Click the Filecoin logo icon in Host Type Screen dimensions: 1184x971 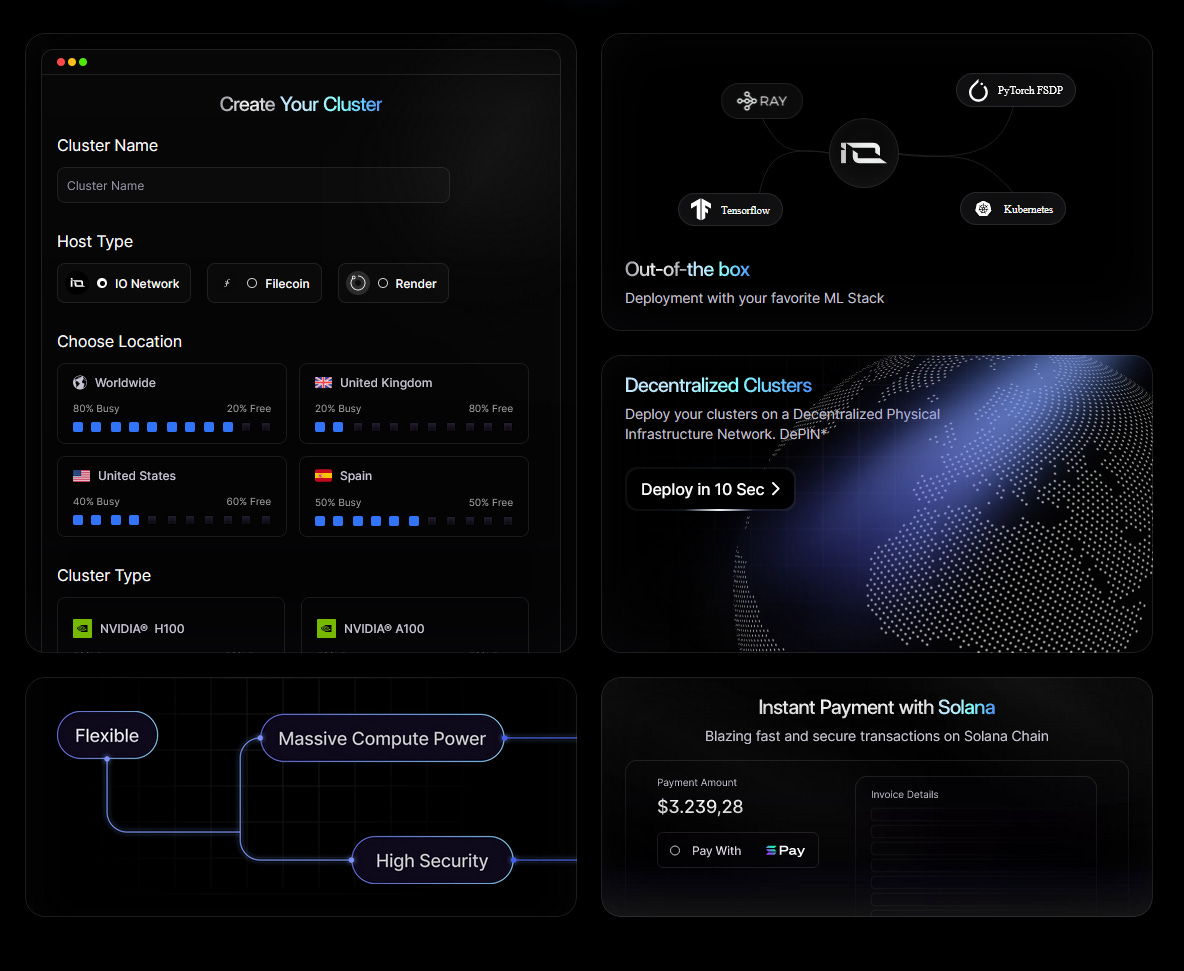227,283
